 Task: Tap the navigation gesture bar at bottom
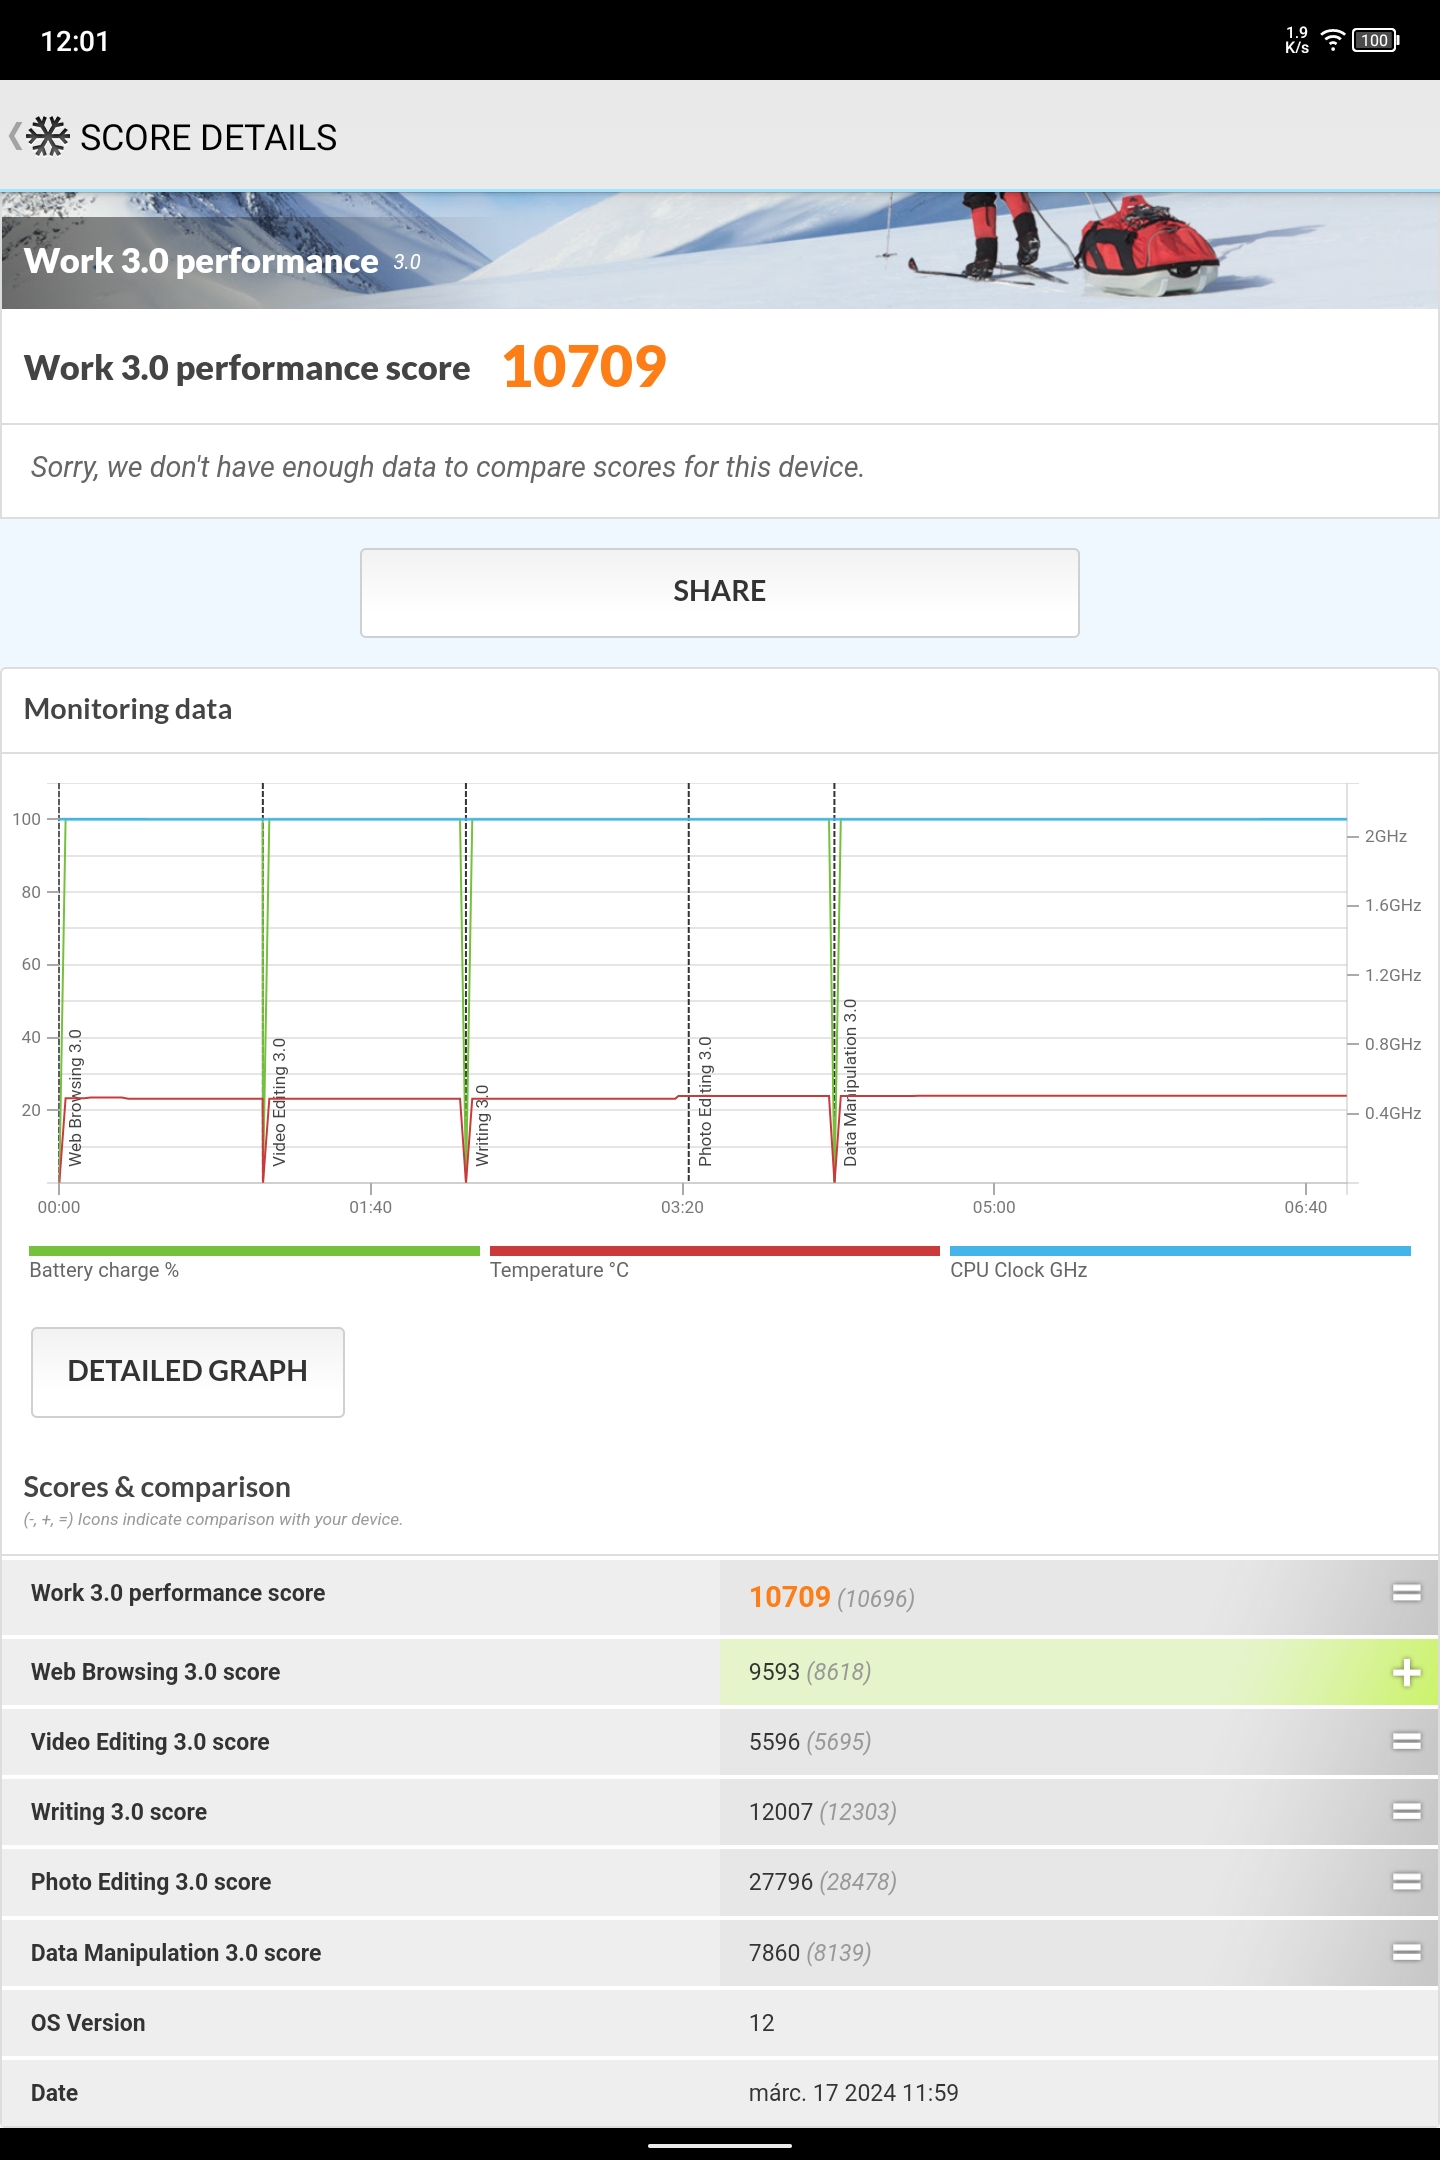pos(720,2145)
